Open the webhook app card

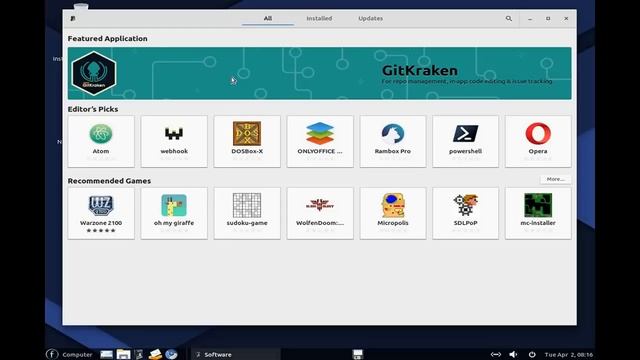174,141
